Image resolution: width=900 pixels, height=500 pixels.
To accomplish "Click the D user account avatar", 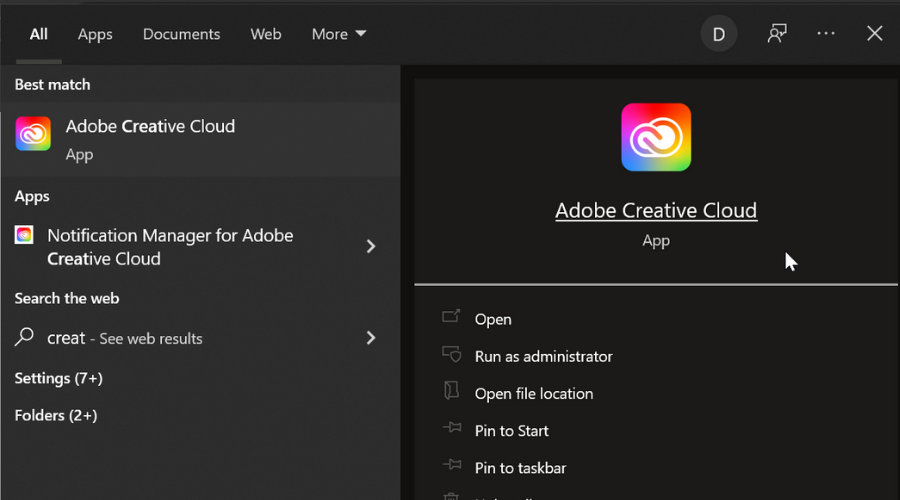I will coord(719,34).
